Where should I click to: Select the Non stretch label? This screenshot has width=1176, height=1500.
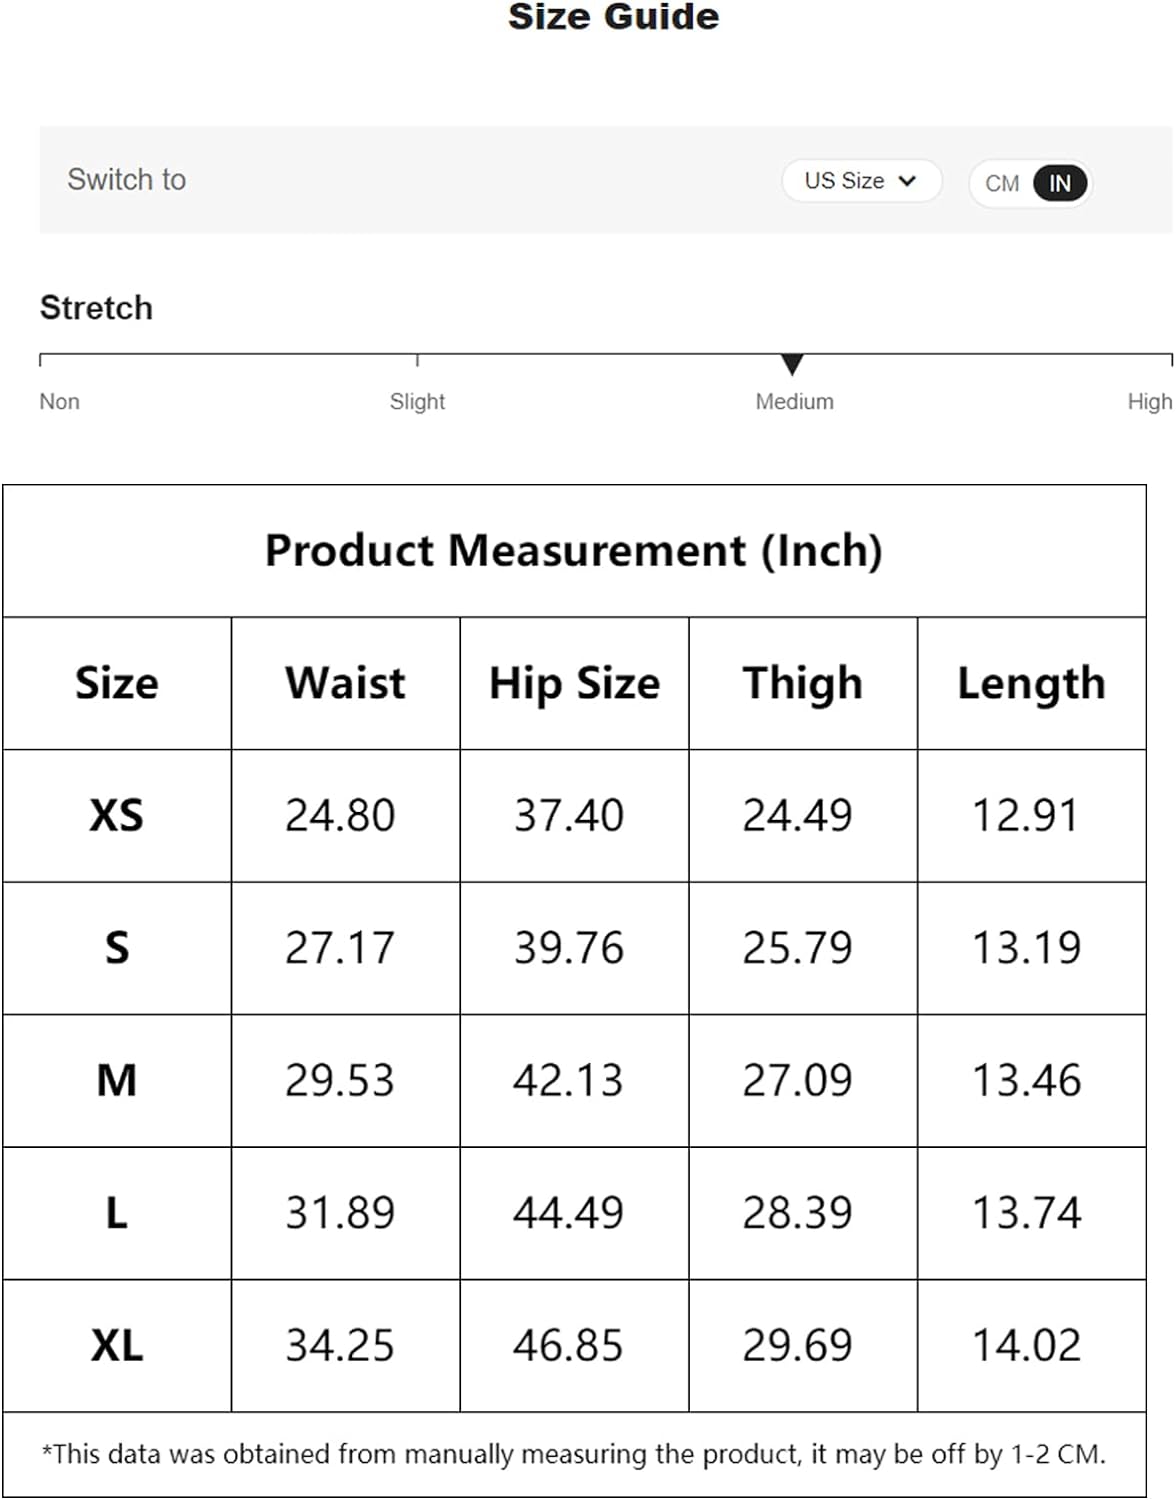59,401
